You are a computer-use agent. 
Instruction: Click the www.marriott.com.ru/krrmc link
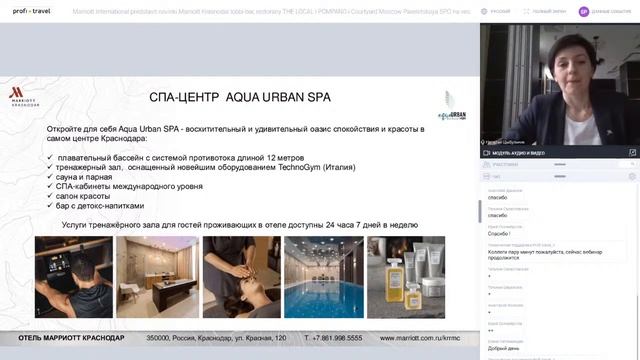coord(420,338)
